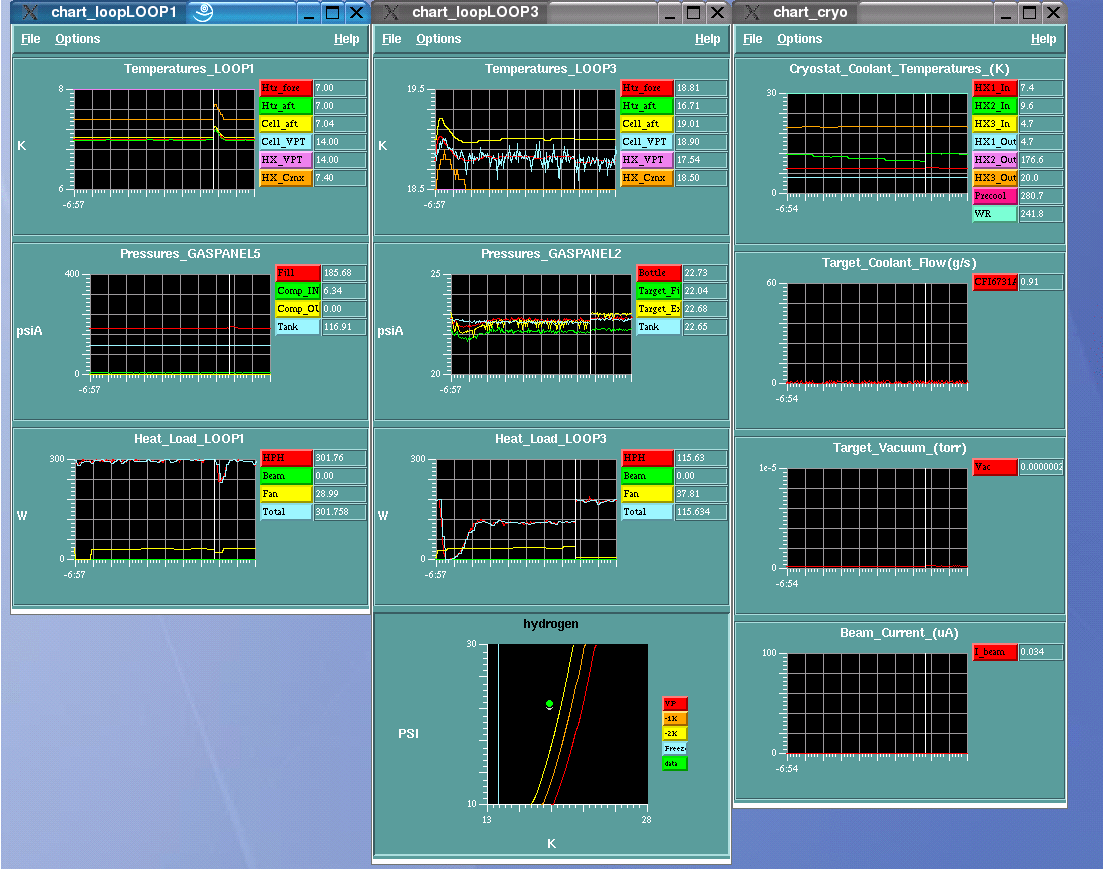Click Vac legend in Target_Vacuum chart
The image size is (1103, 869).
click(995, 467)
